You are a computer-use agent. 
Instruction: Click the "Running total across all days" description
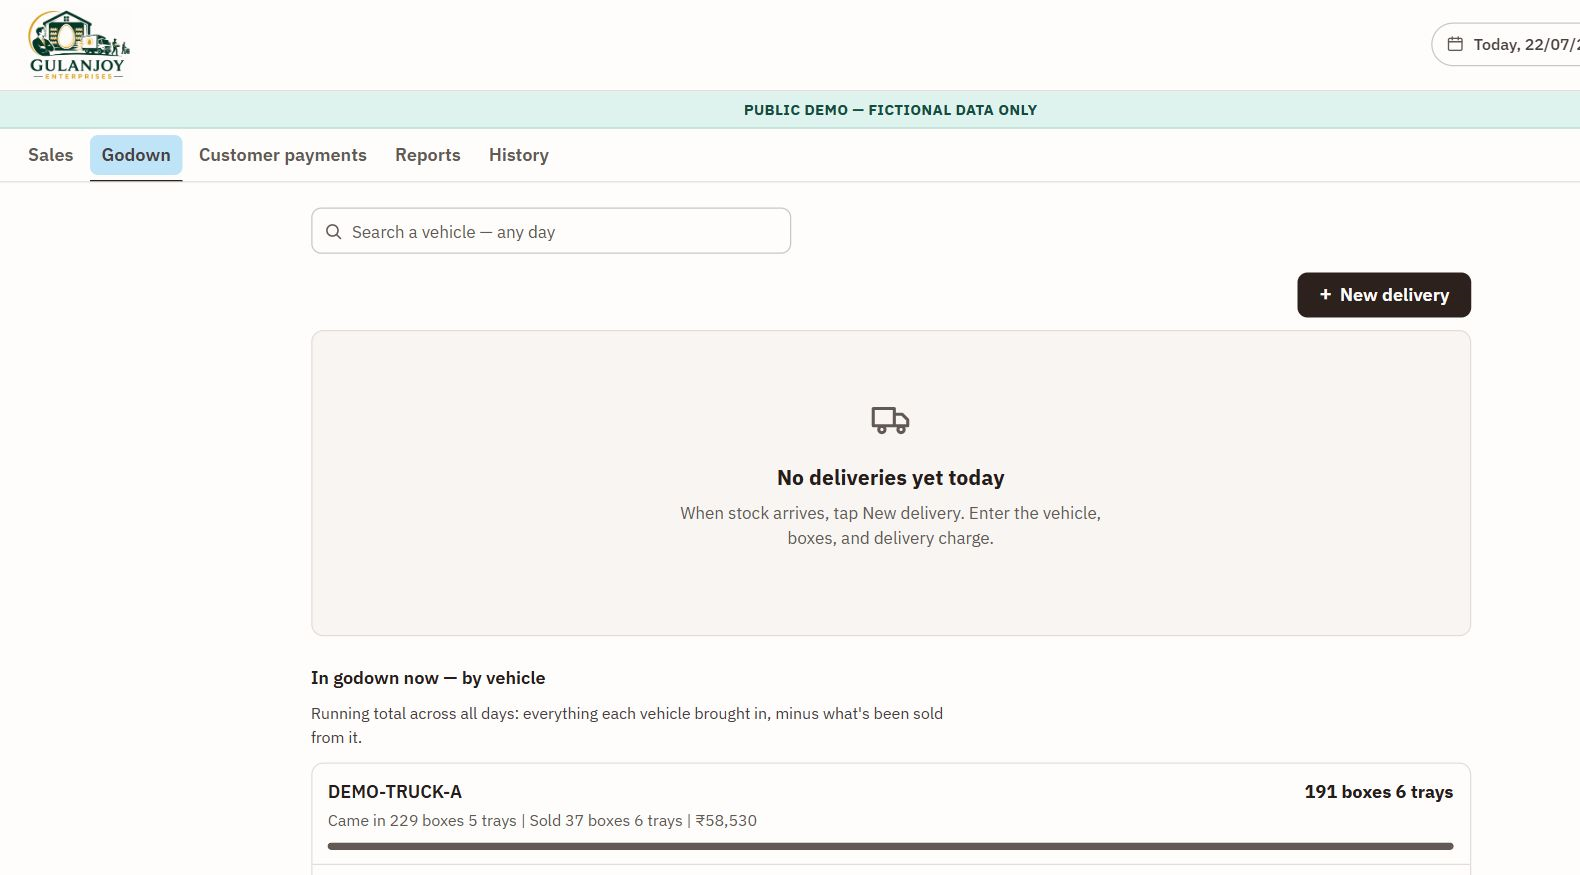pyautogui.click(x=627, y=725)
